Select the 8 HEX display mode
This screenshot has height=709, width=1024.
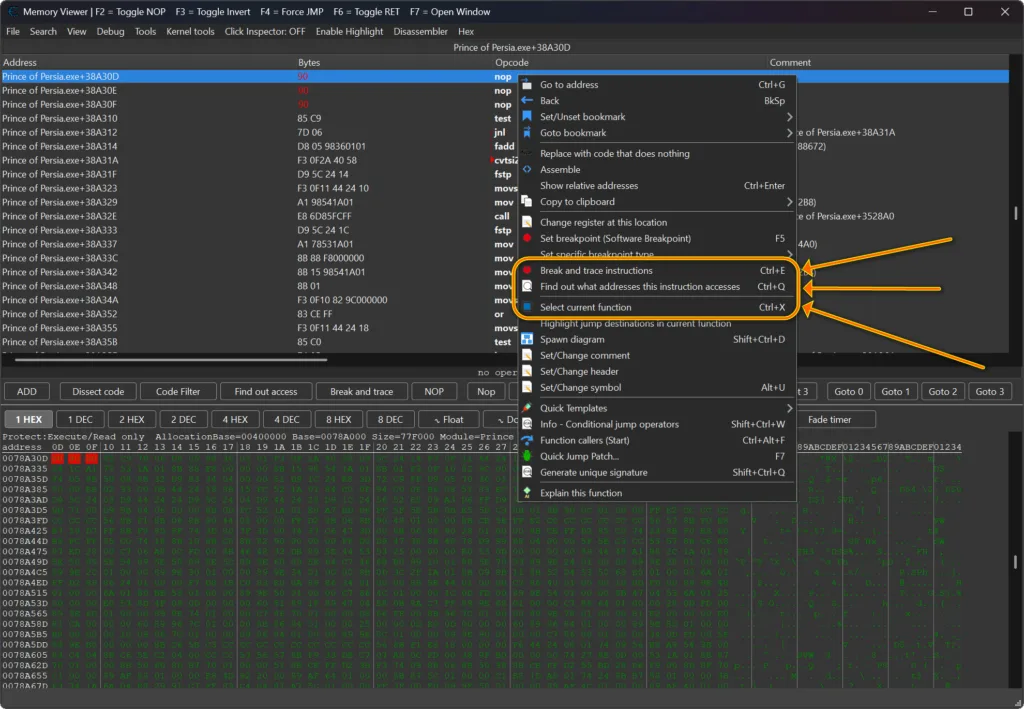(x=338, y=419)
